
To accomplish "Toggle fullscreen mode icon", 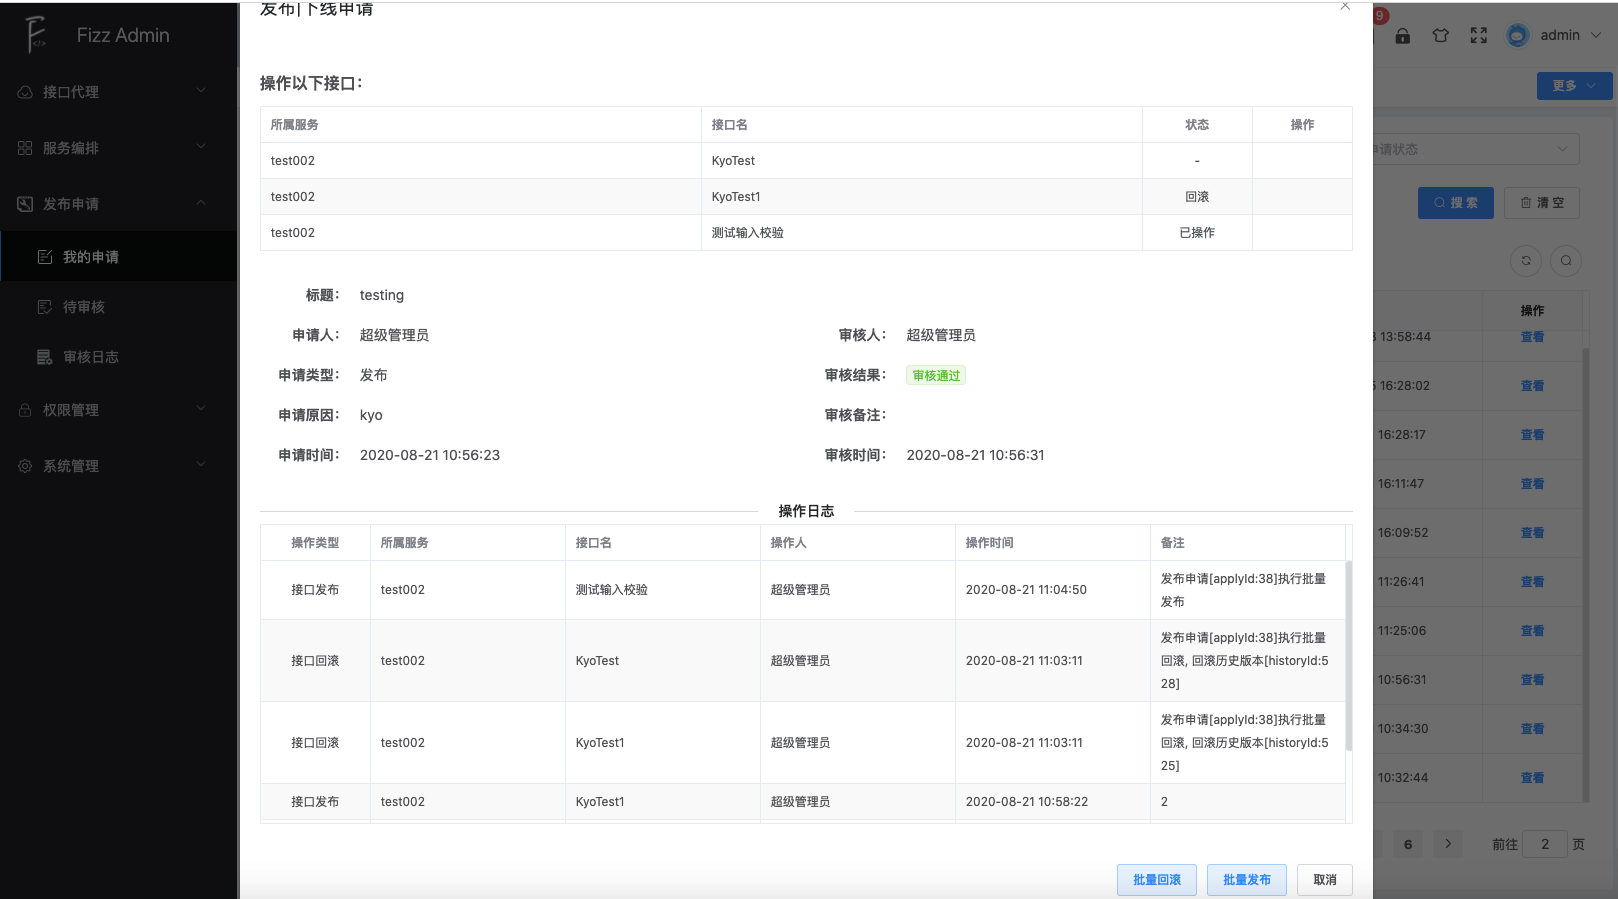I will 1478,36.
